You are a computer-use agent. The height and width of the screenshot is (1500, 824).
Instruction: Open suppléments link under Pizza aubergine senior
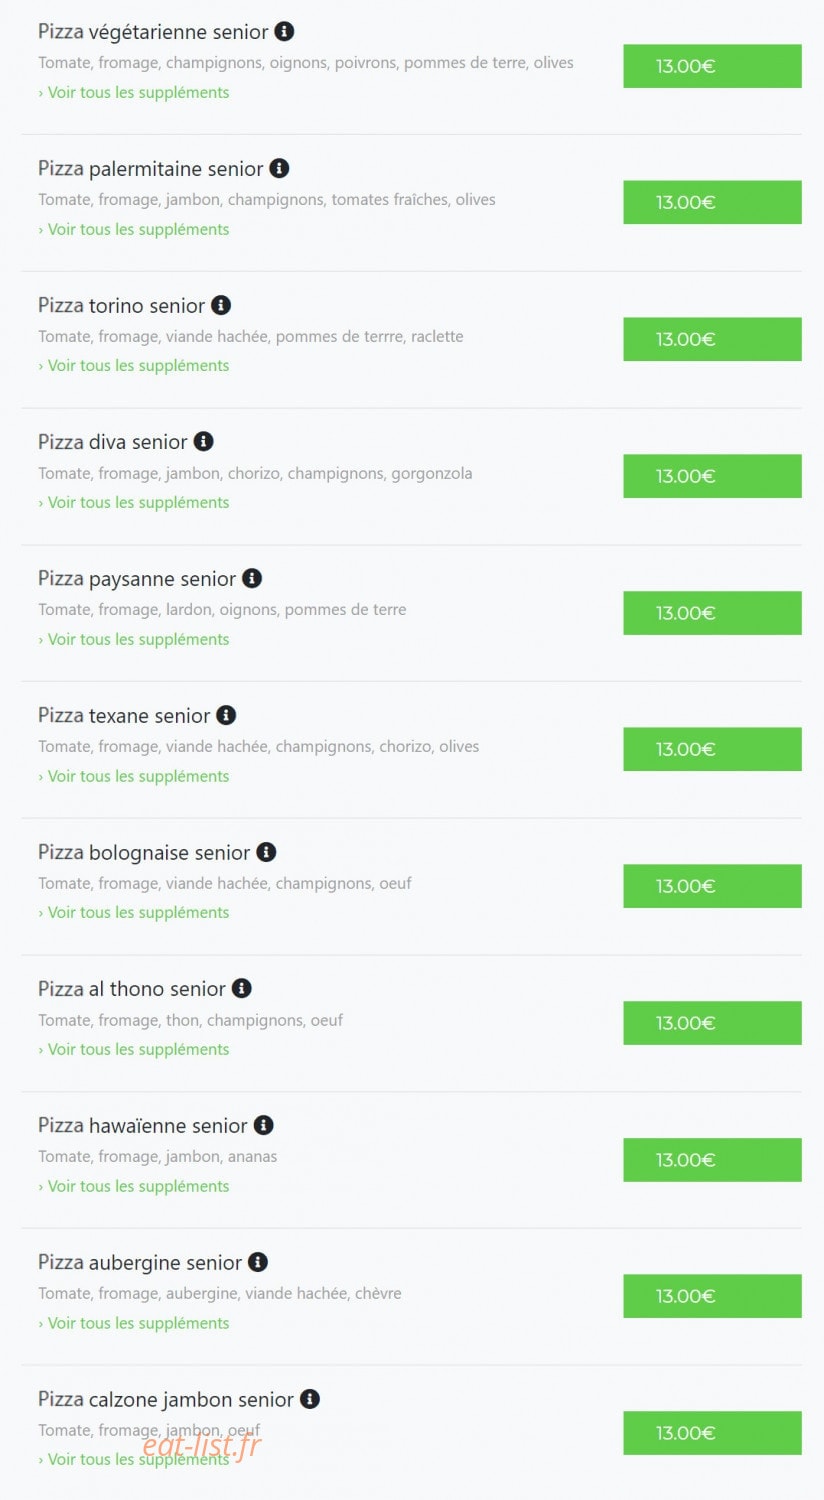point(134,1323)
